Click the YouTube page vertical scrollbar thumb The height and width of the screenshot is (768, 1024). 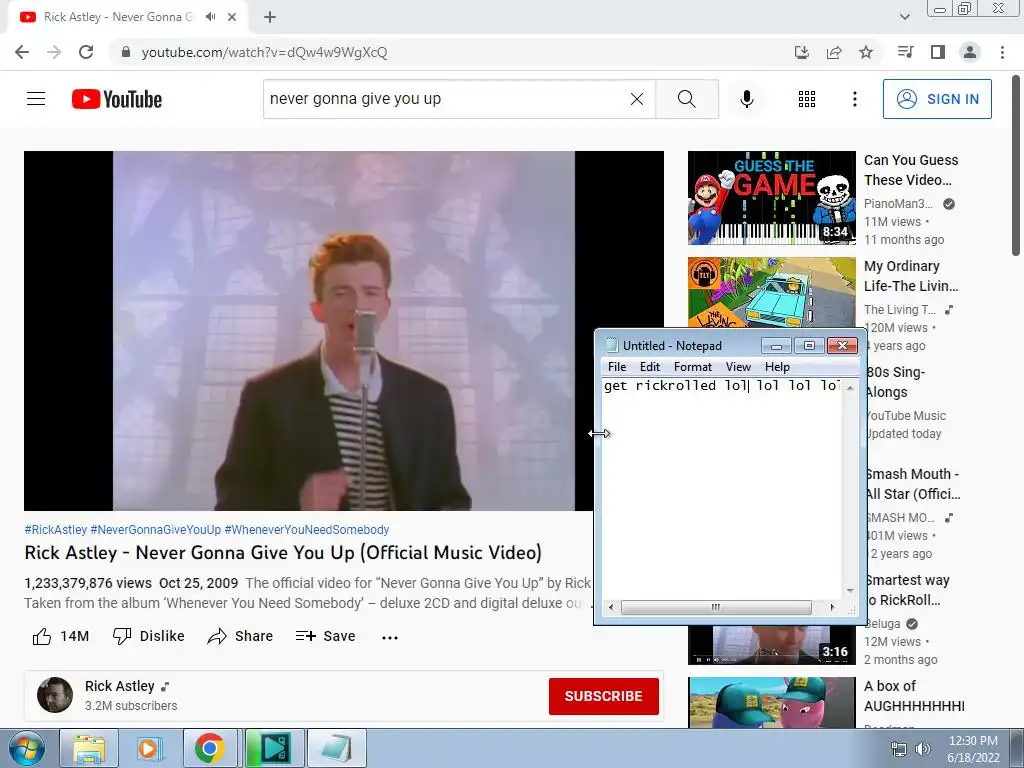click(x=1016, y=167)
